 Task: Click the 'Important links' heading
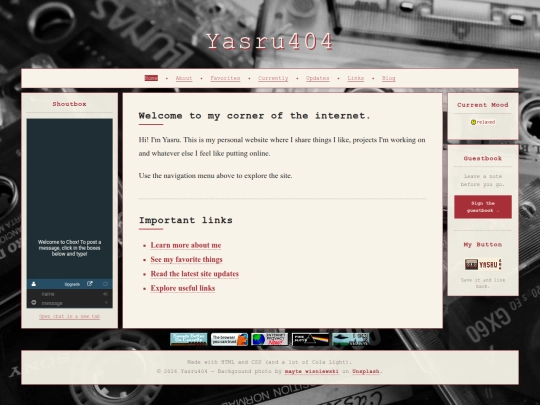(186, 220)
